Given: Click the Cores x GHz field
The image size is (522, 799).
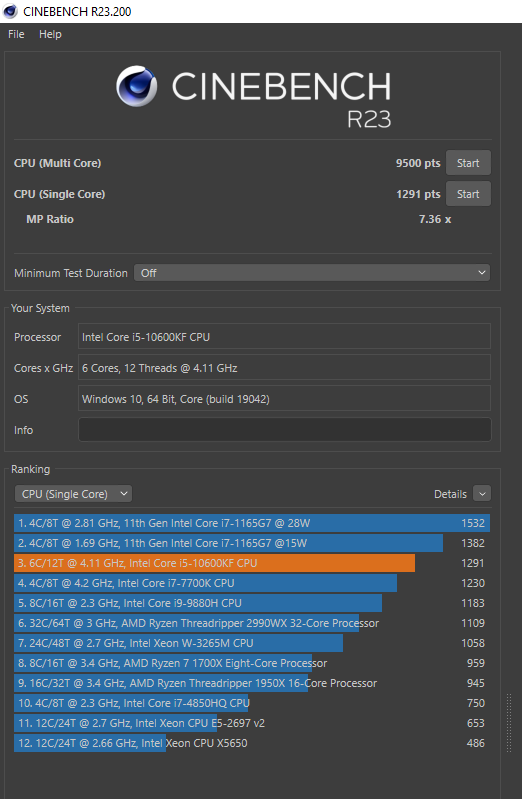Looking at the screenshot, I should pyautogui.click(x=284, y=368).
